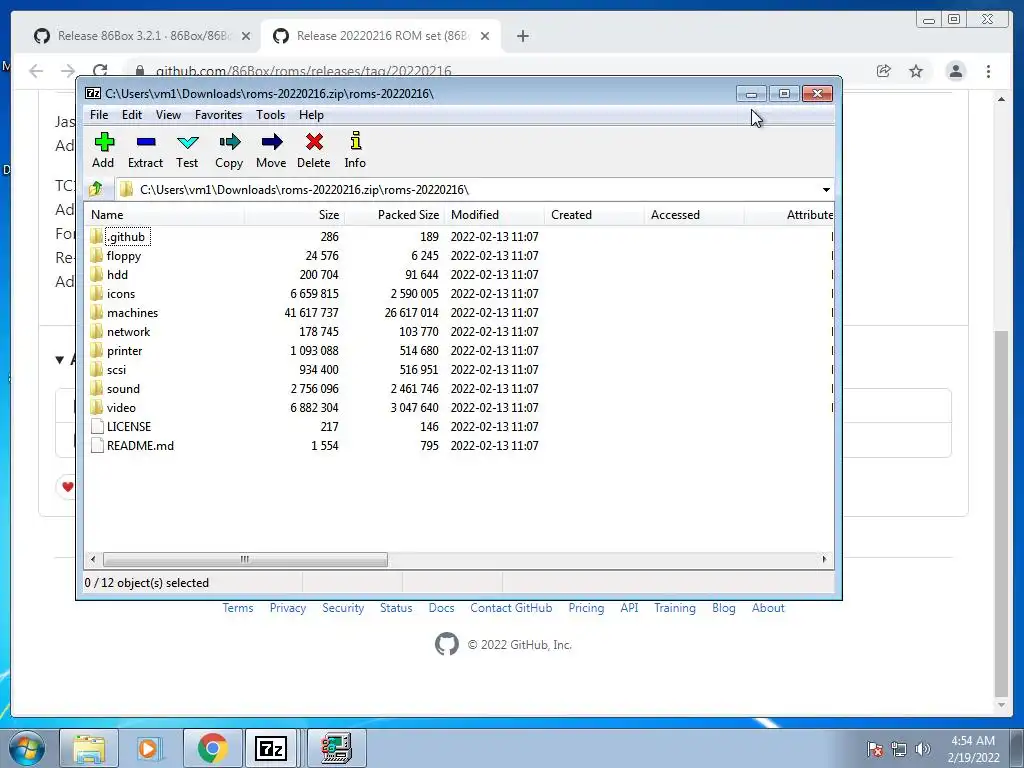Select the floppy folder icon
1024x768 pixels.
click(97, 255)
